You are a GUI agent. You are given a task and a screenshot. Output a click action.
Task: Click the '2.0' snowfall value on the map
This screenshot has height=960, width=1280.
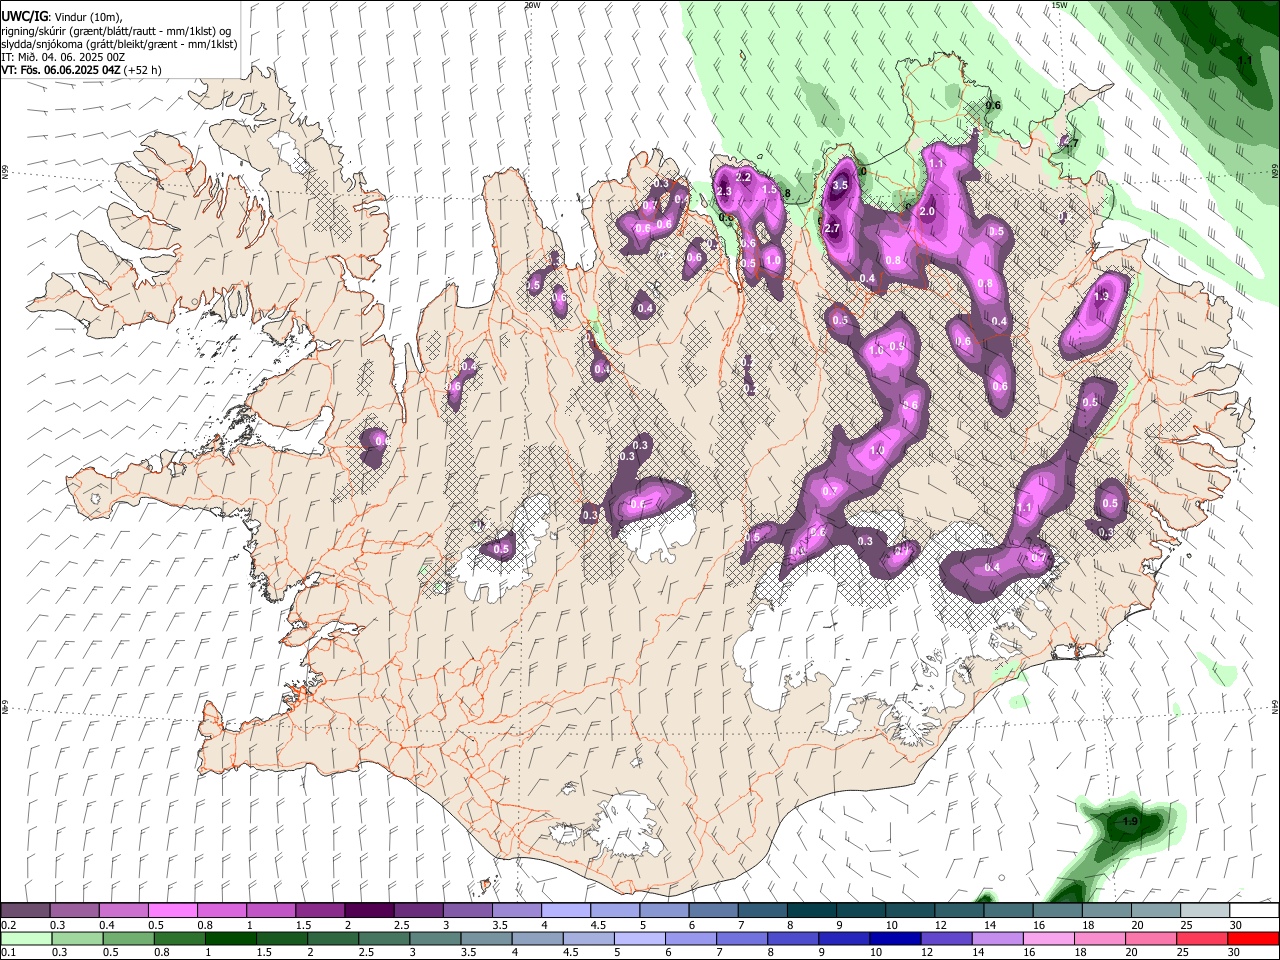pyautogui.click(x=927, y=212)
